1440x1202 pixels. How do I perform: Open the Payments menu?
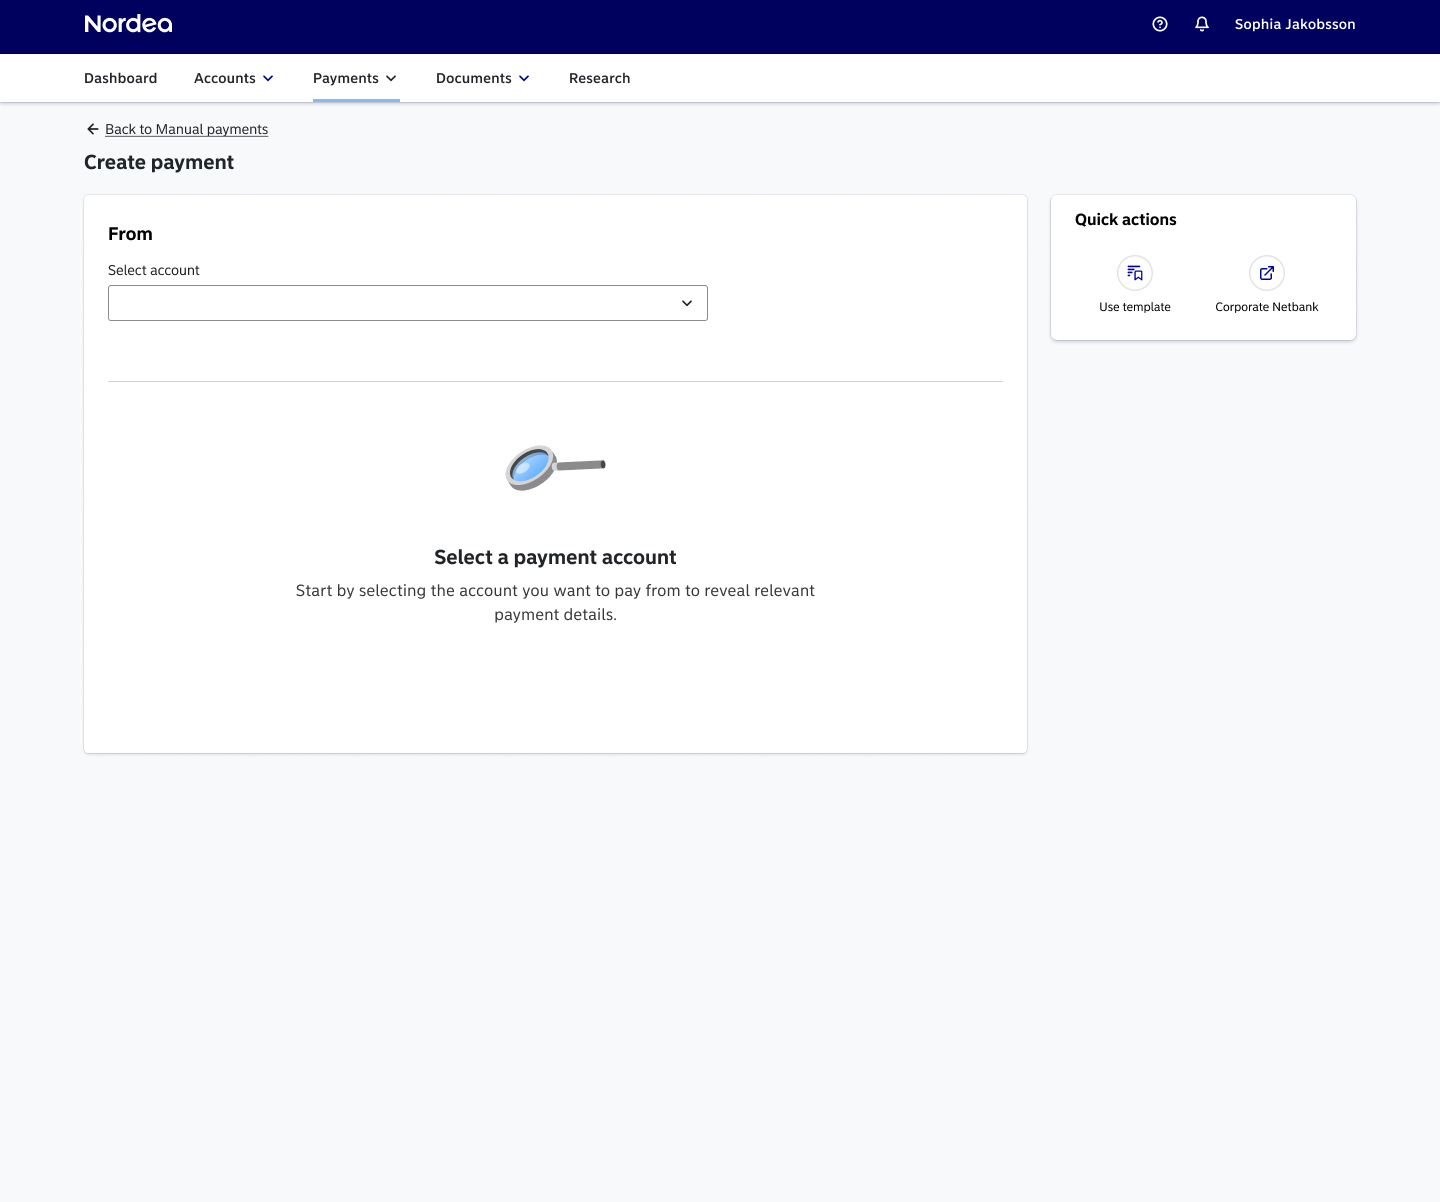tap(355, 78)
